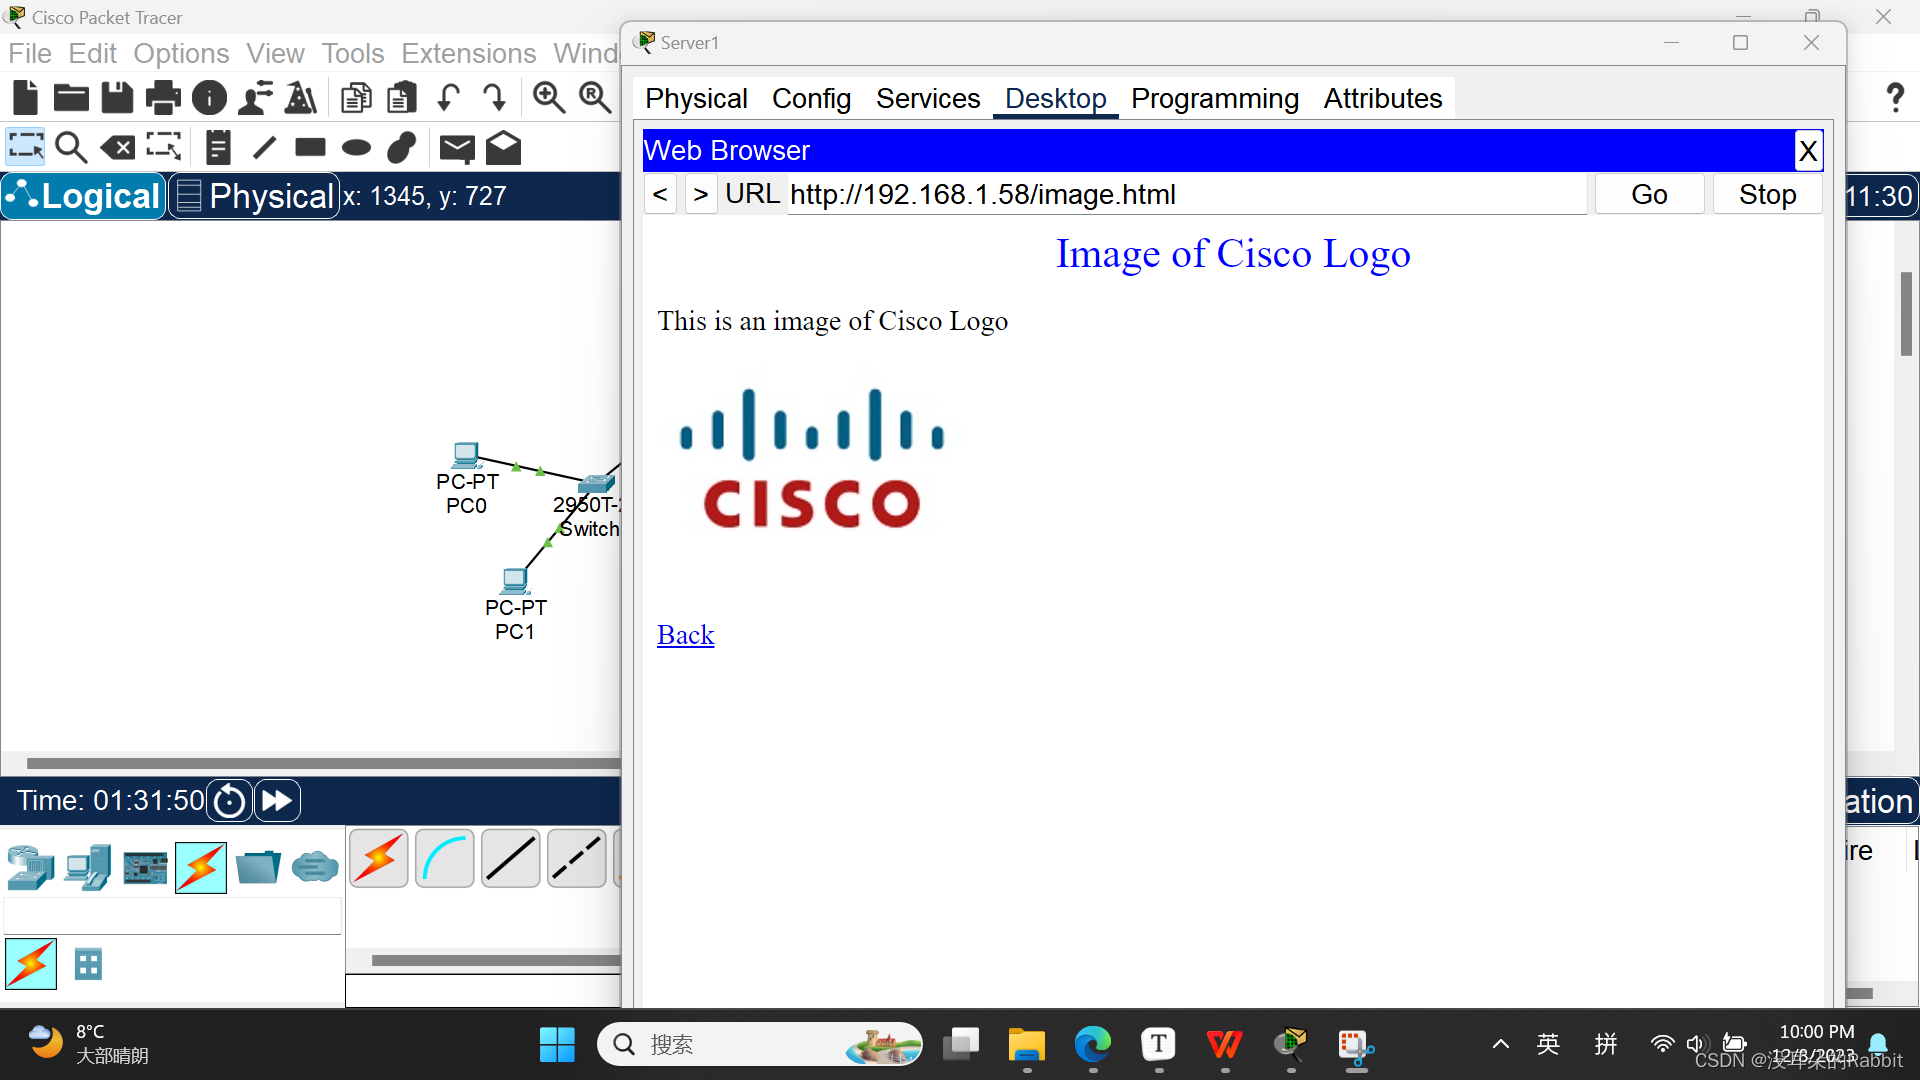Choose the Add Simple PDU envelope icon
The width and height of the screenshot is (1920, 1080).
pyautogui.click(x=457, y=148)
